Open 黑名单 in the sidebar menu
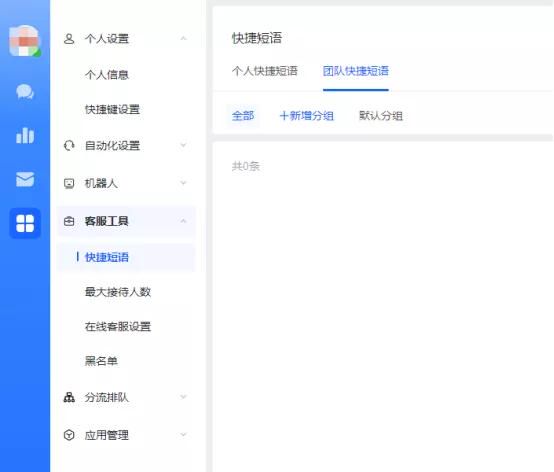 (101, 361)
